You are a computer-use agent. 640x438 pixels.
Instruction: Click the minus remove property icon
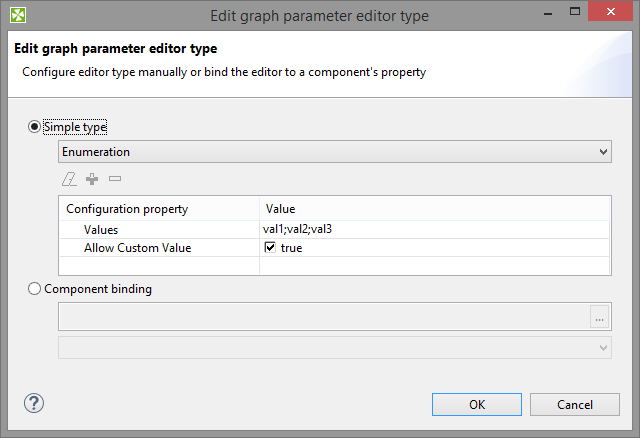pos(115,179)
